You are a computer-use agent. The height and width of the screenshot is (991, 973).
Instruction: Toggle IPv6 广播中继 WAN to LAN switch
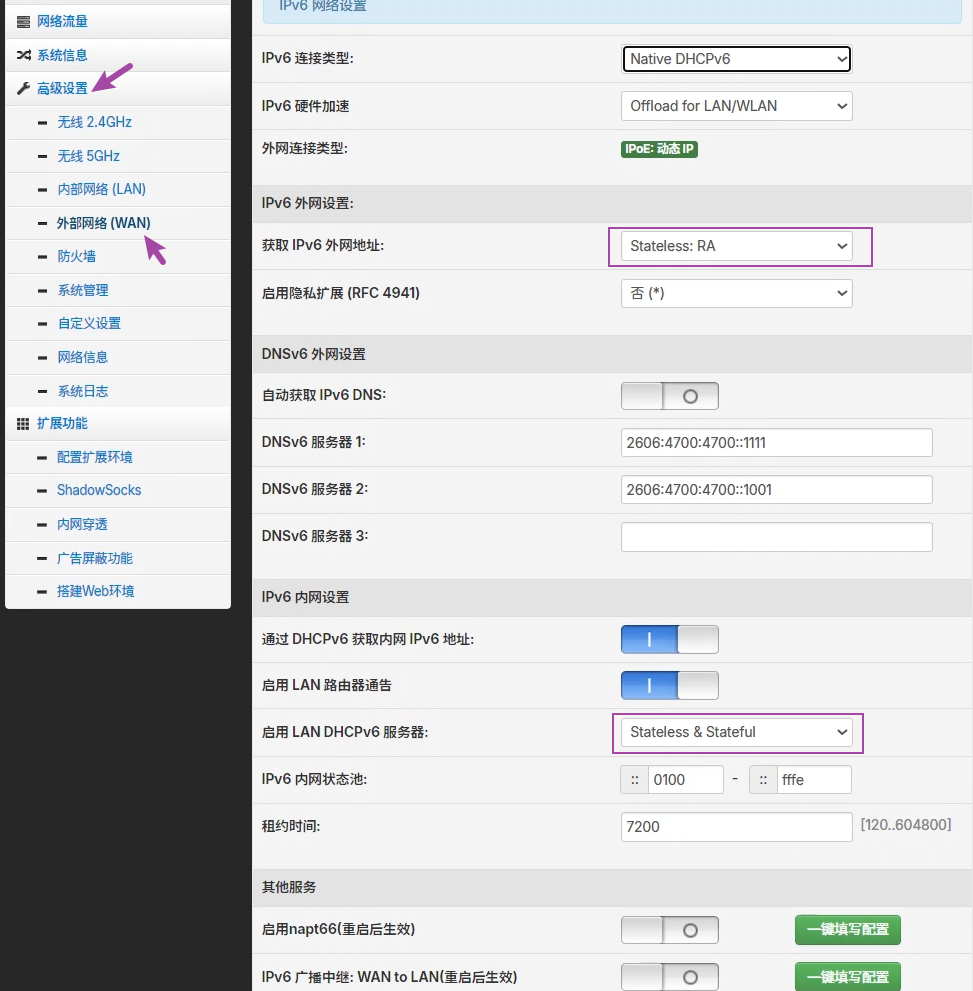670,977
